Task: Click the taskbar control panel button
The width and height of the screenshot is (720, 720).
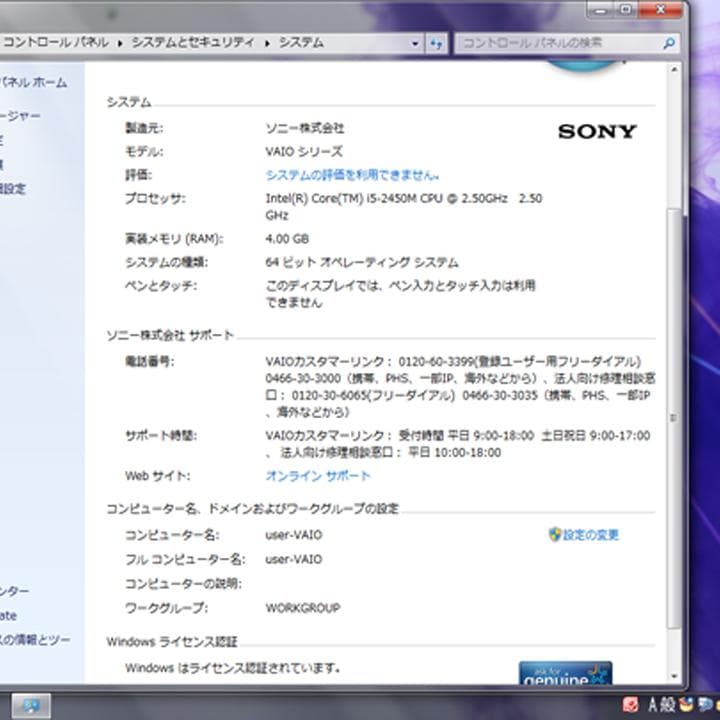Action: pos(31,706)
